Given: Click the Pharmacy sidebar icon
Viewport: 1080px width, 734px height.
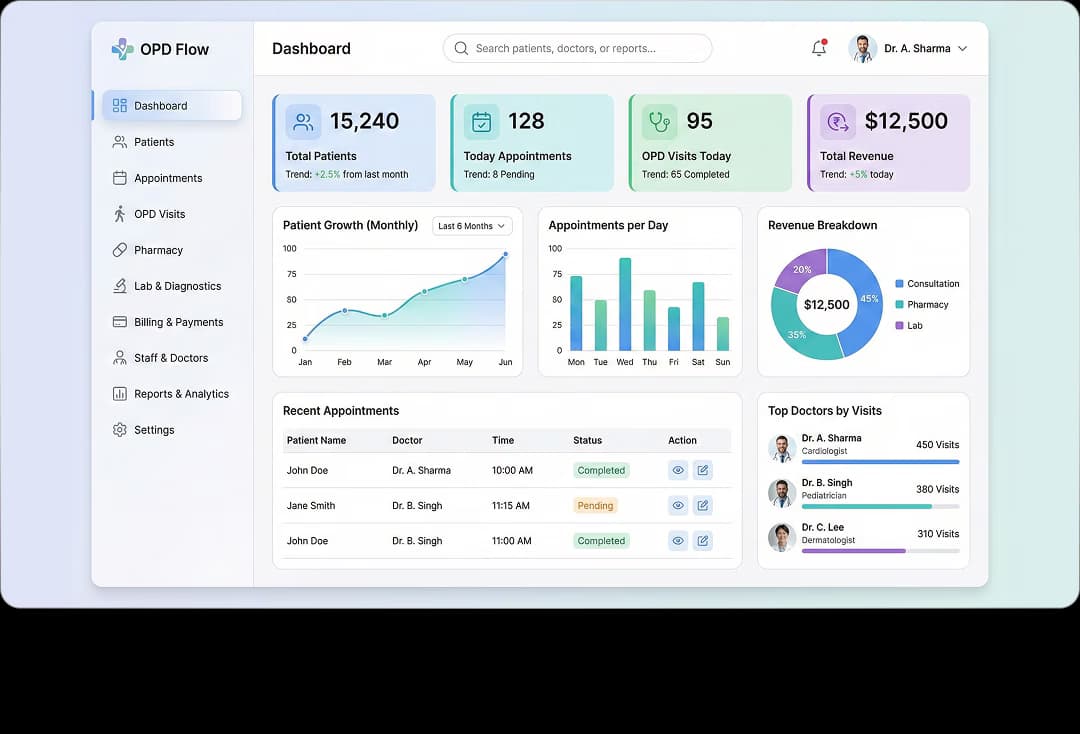Looking at the screenshot, I should pos(119,250).
